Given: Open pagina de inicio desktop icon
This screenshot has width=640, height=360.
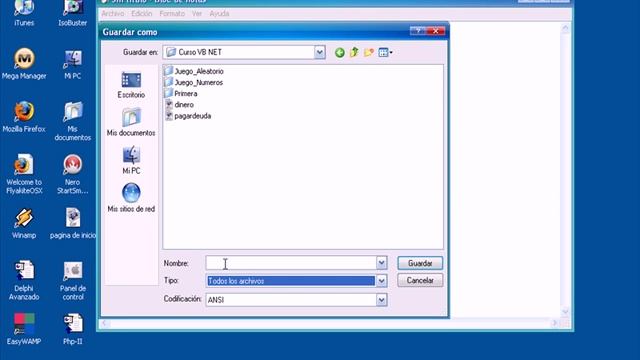Looking at the screenshot, I should click(x=73, y=223).
